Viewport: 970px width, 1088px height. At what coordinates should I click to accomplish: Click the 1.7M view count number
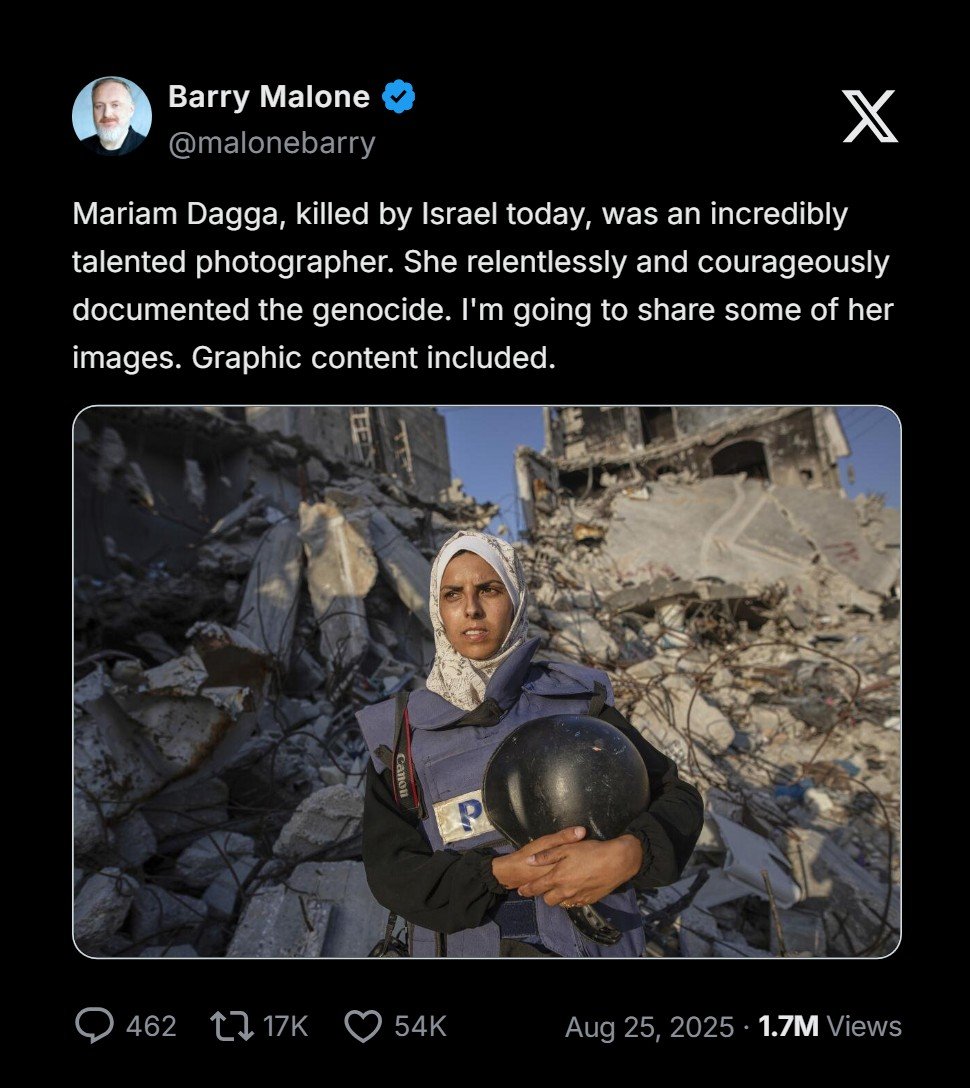pyautogui.click(x=788, y=1026)
